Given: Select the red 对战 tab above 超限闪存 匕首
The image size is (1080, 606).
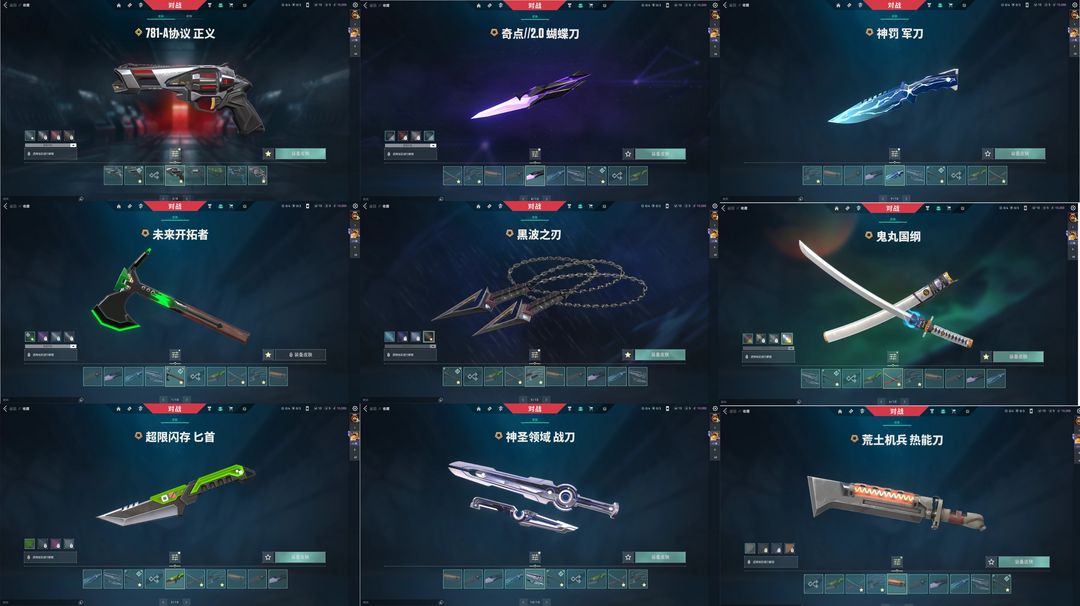Looking at the screenshot, I should point(175,408).
